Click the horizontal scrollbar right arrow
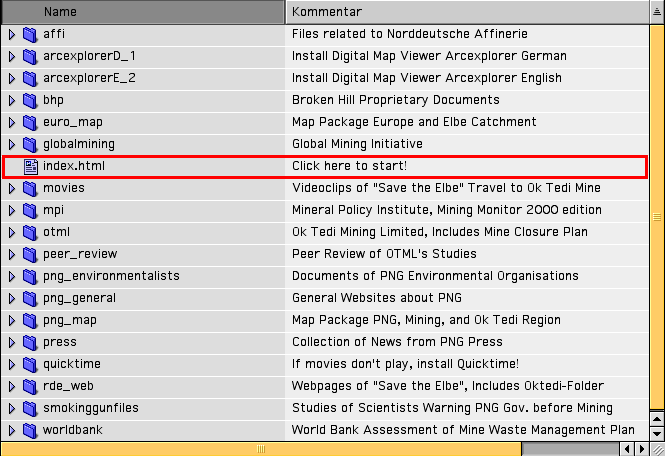Screen dimensions: 665x456 coord(642,449)
